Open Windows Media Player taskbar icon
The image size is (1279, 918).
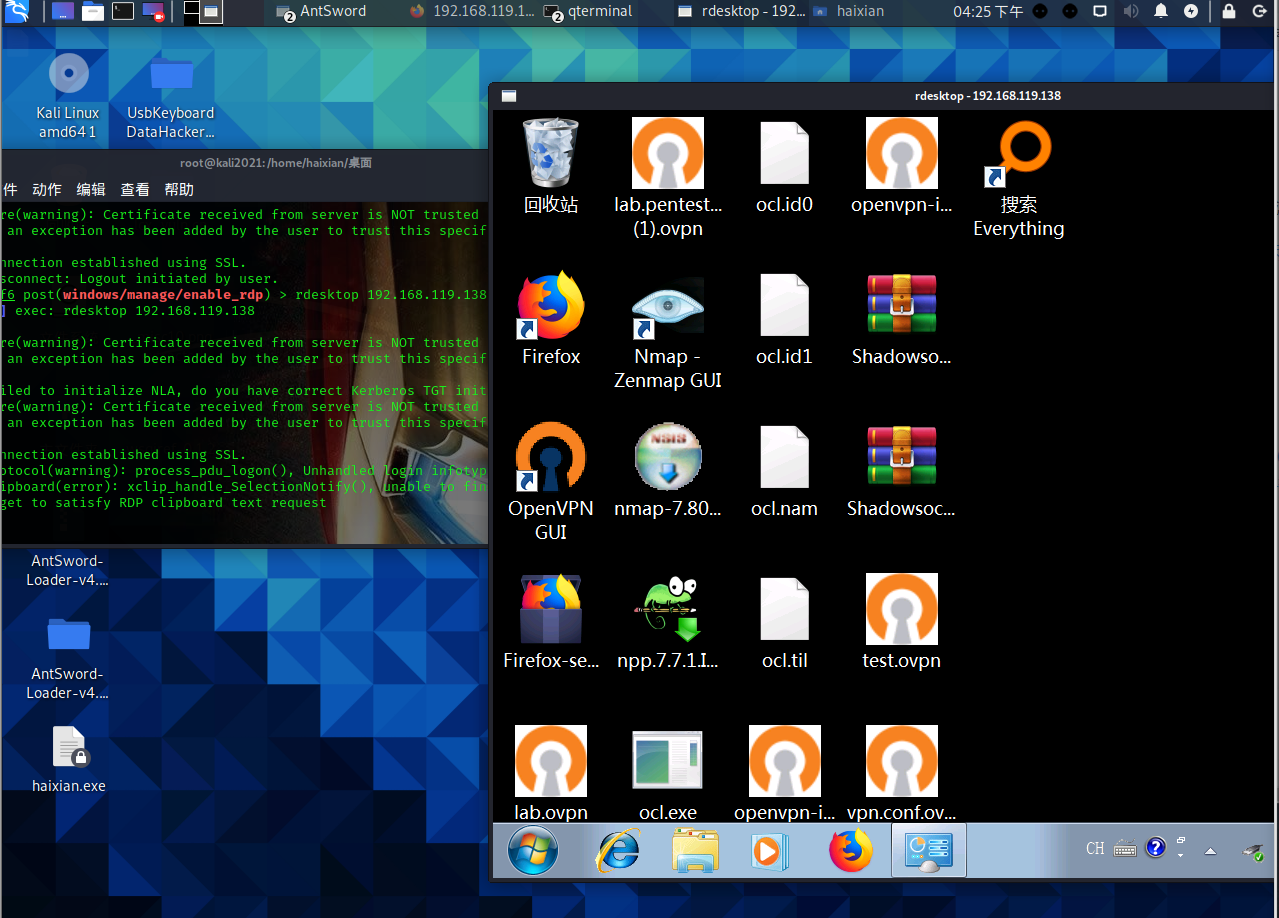[x=770, y=851]
